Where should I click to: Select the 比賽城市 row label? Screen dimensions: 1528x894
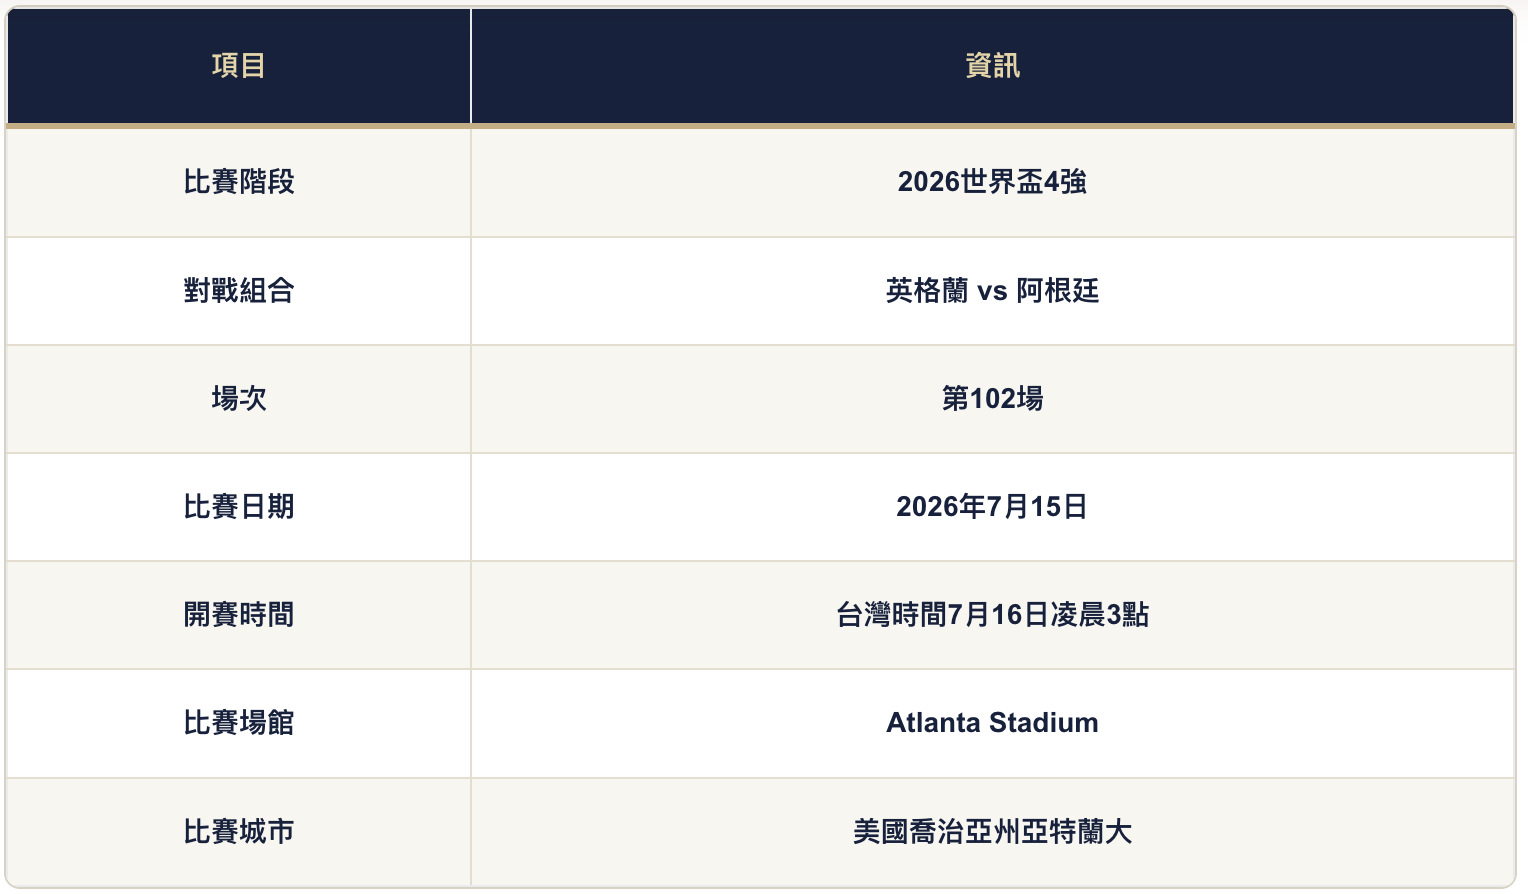pyautogui.click(x=238, y=832)
